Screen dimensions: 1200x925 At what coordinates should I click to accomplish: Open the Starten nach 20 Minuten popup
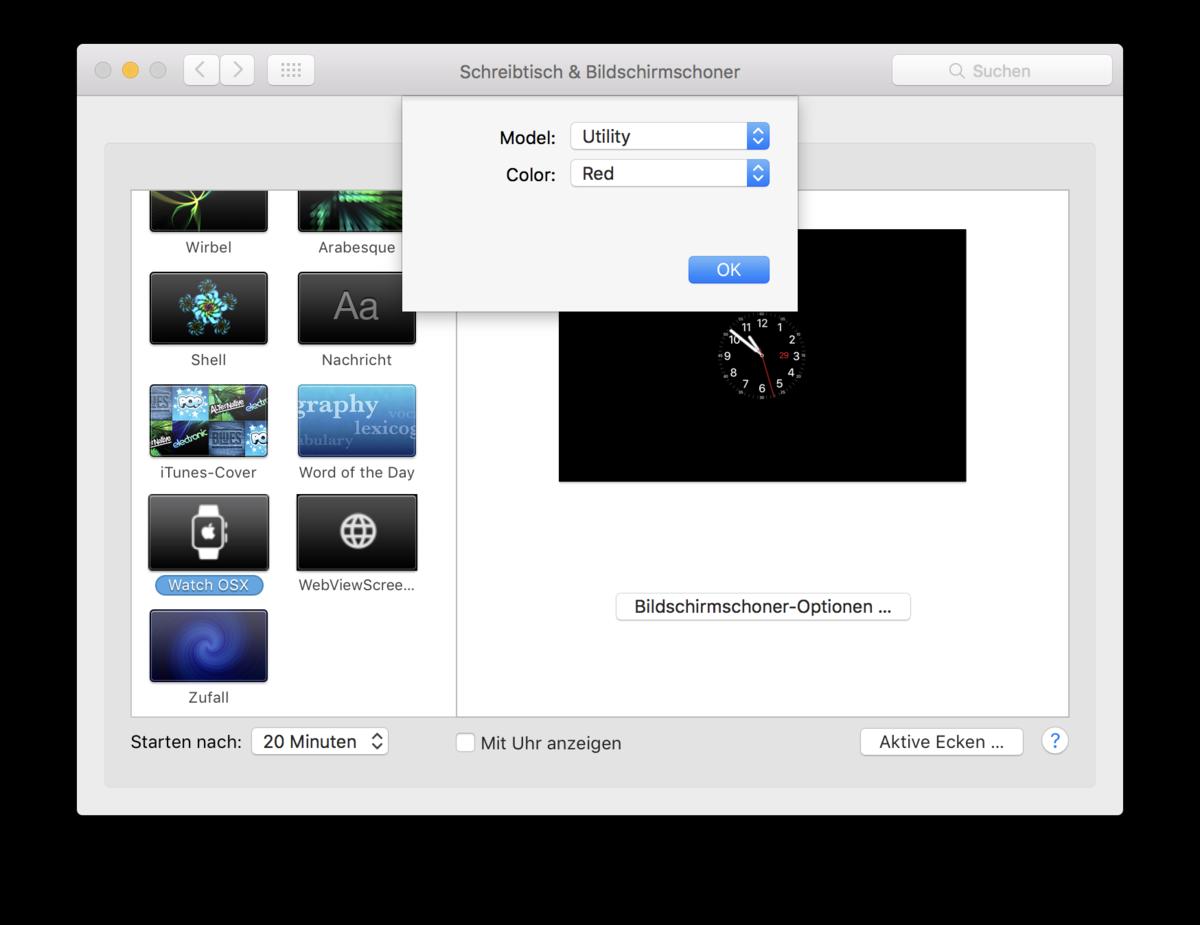point(319,741)
